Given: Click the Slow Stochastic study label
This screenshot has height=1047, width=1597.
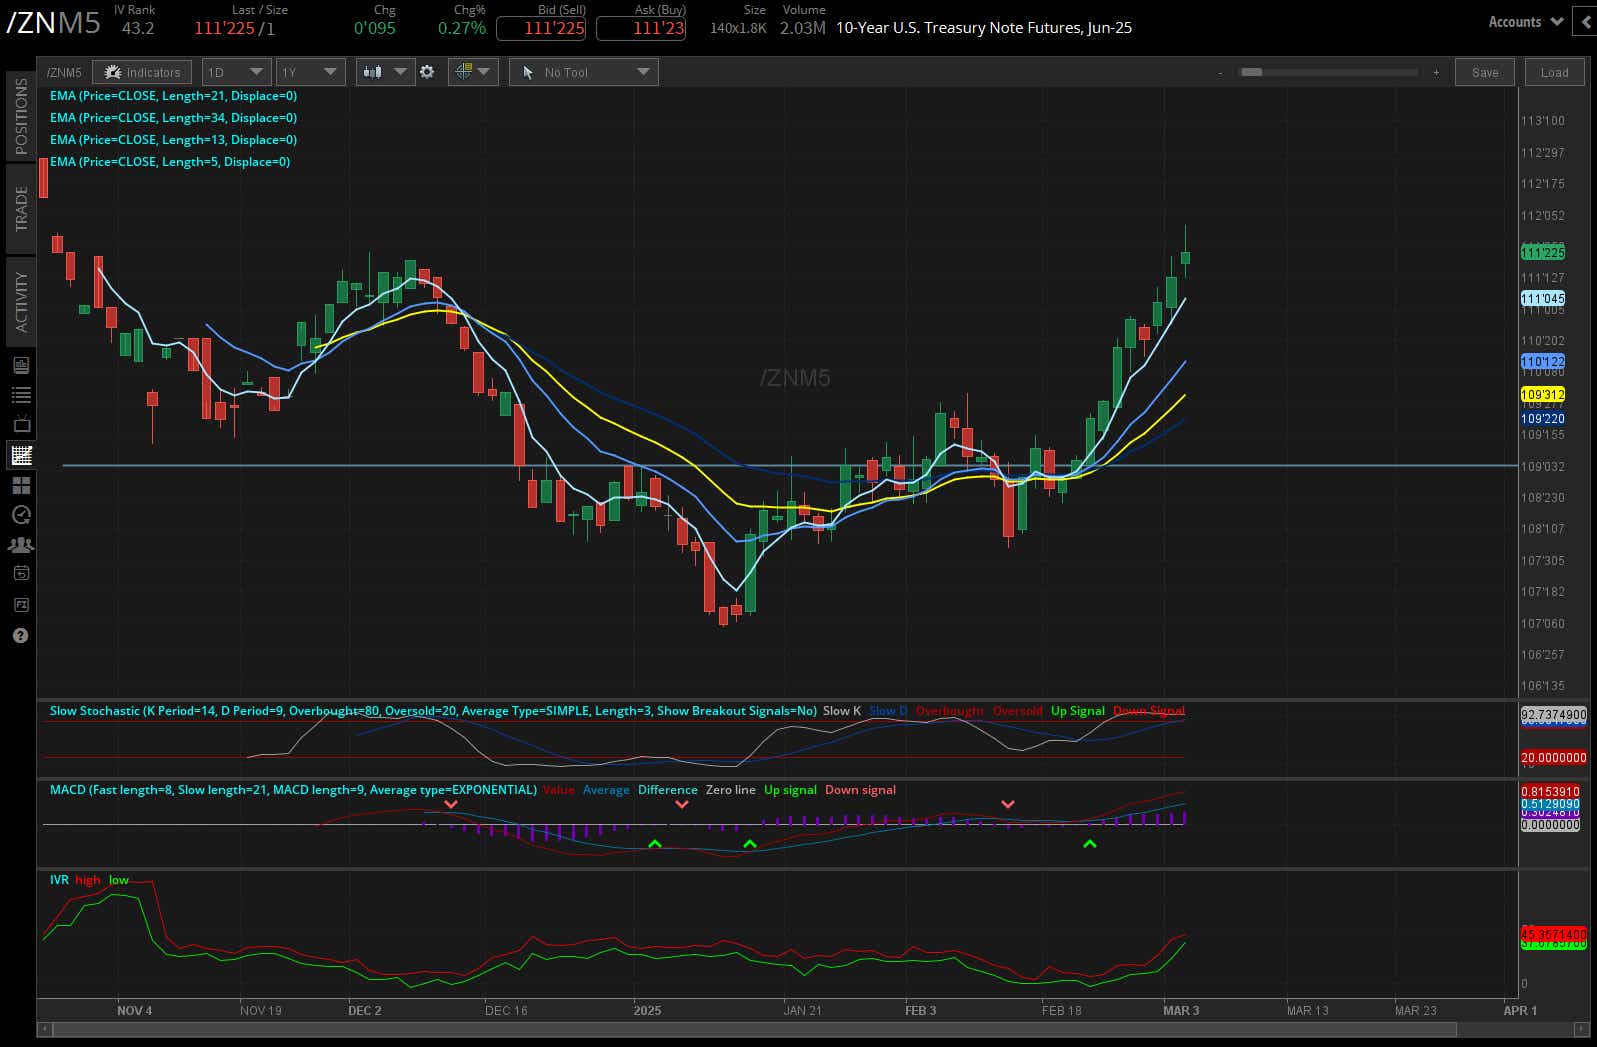Looking at the screenshot, I should pyautogui.click(x=433, y=711).
